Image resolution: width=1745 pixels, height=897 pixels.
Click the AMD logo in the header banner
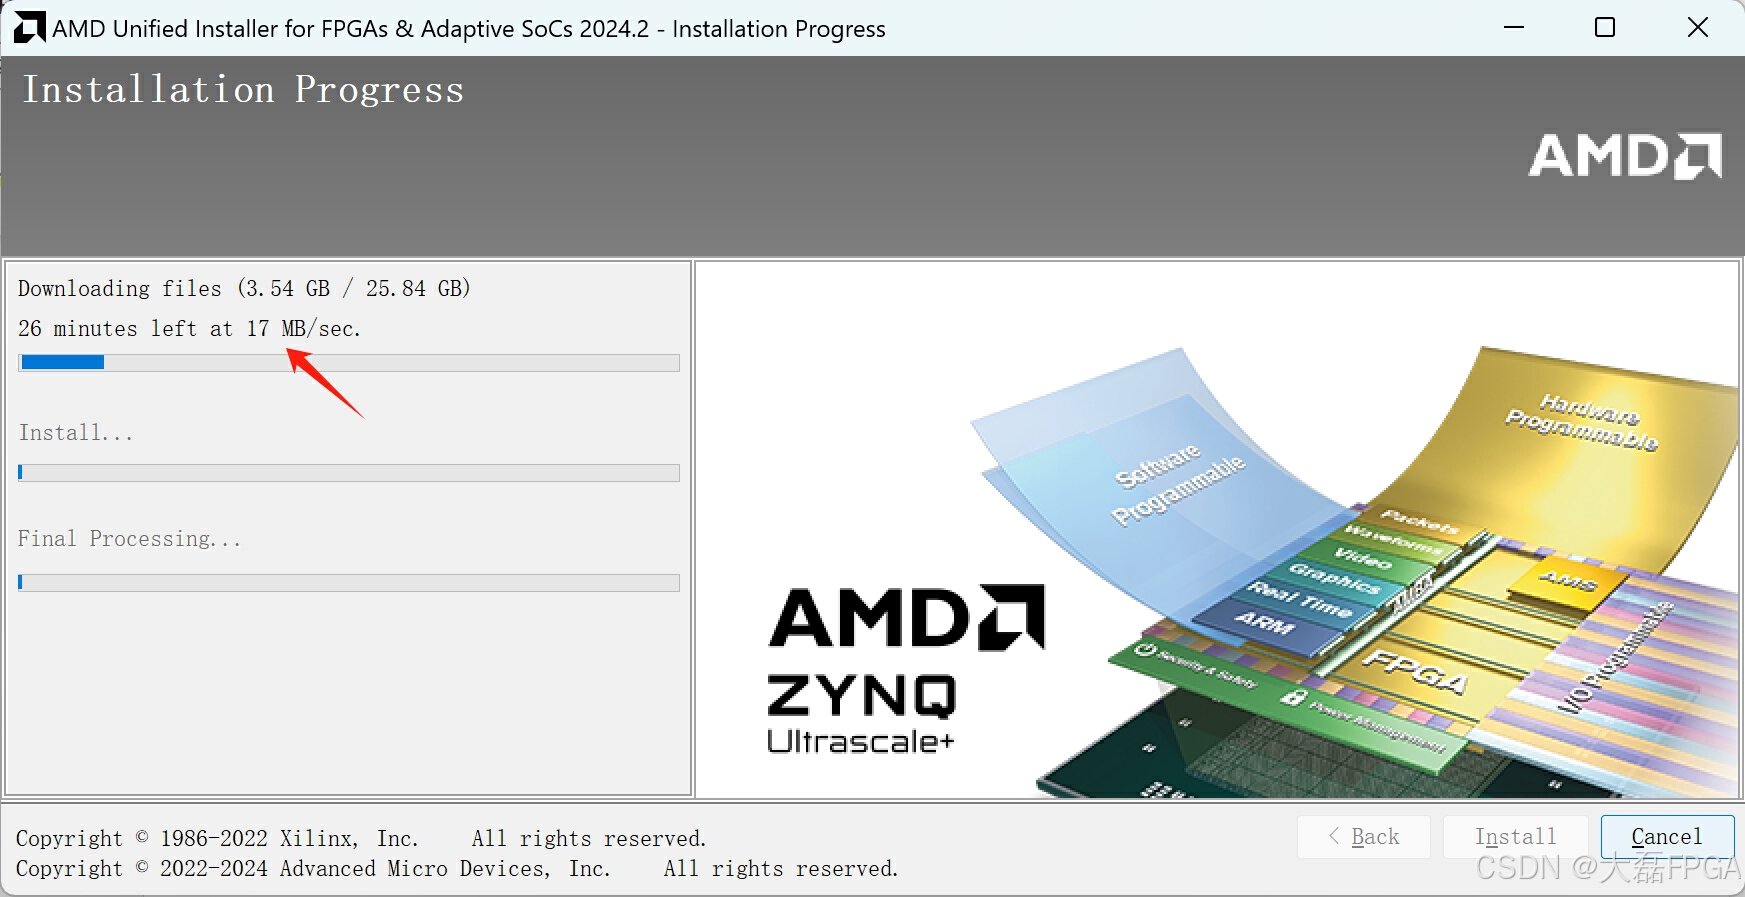1625,157
